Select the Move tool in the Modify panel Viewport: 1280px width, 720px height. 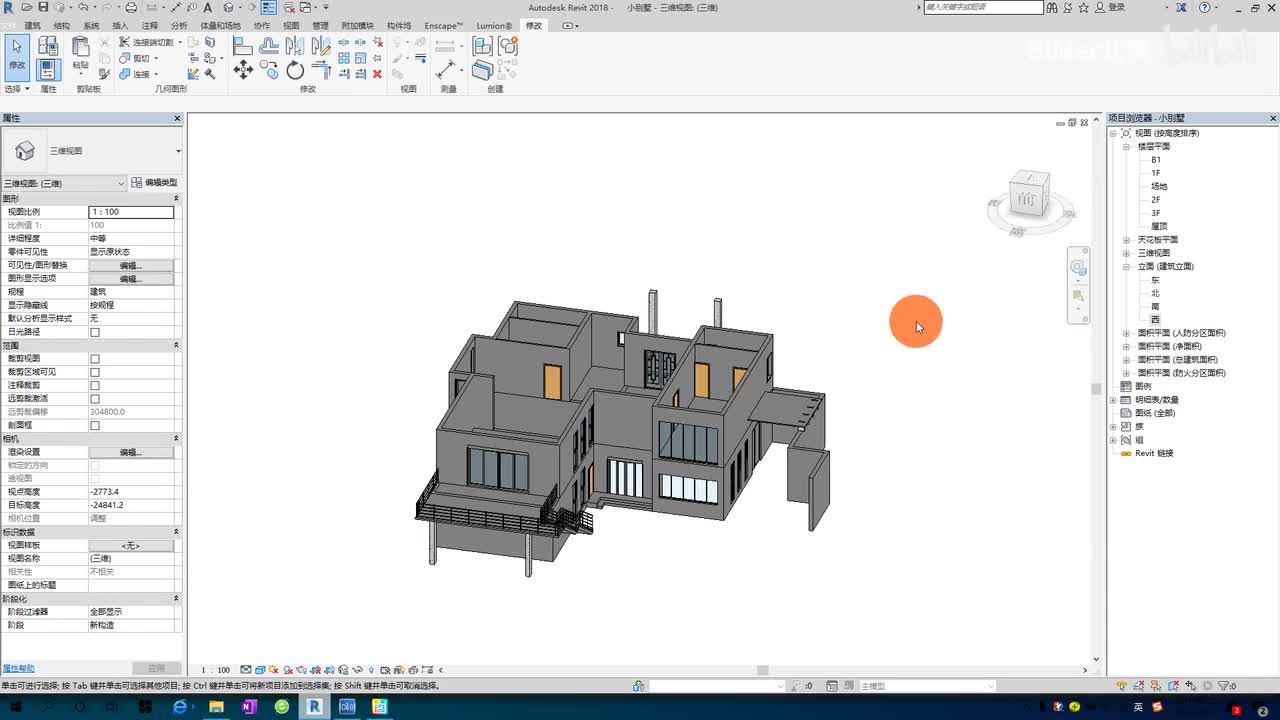(x=243, y=69)
